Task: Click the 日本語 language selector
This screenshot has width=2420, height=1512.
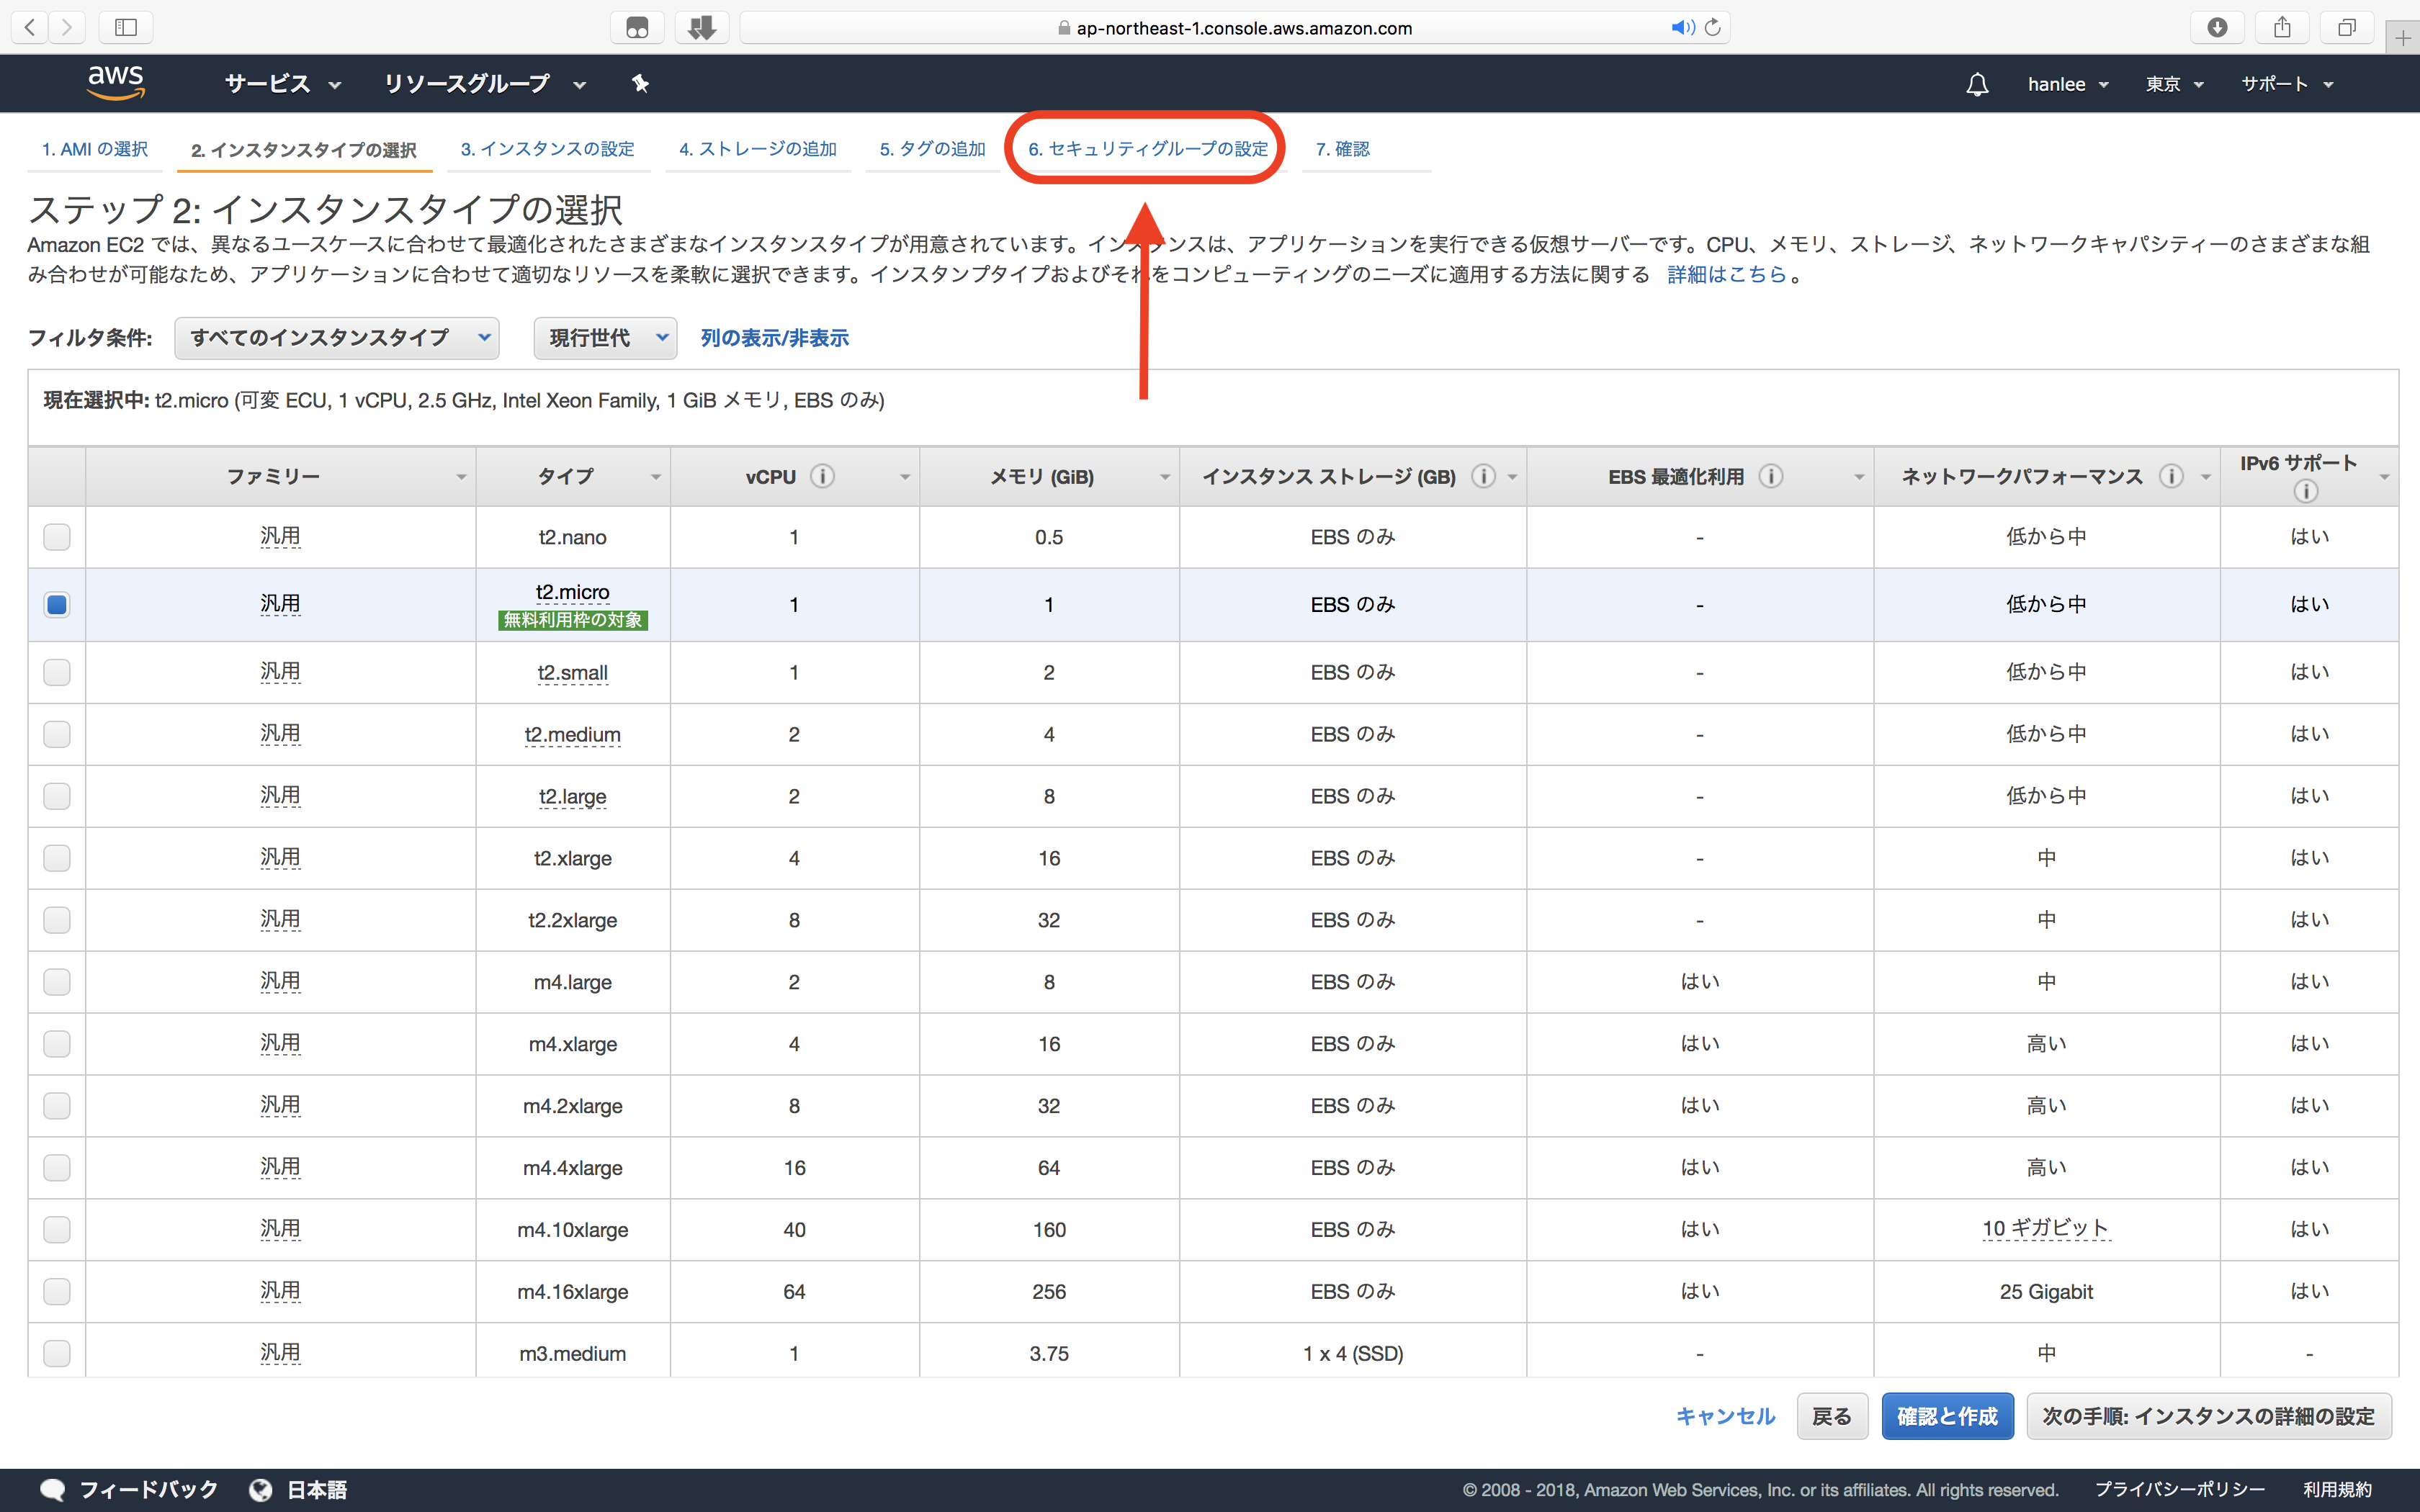Action: tap(317, 1490)
